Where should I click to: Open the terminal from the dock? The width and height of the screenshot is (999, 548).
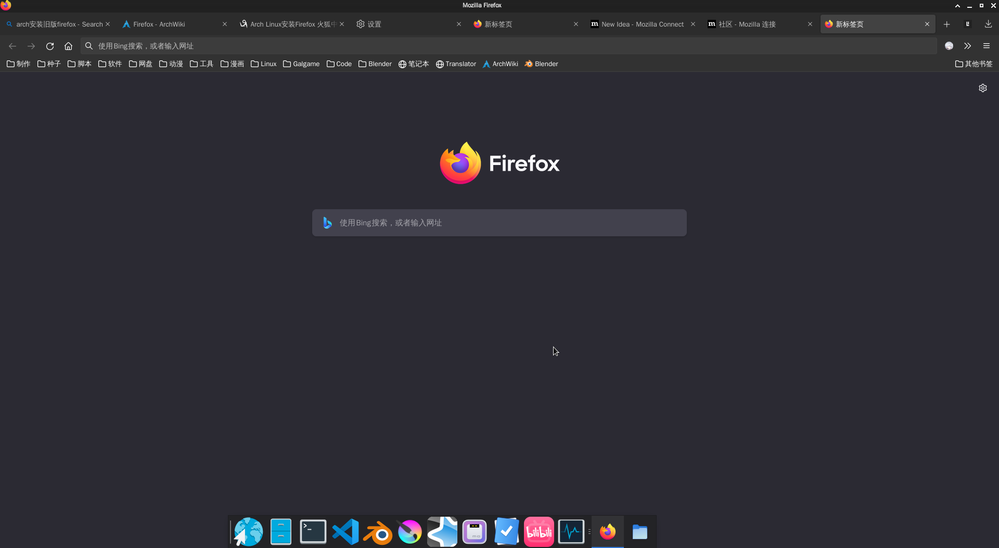(x=313, y=532)
